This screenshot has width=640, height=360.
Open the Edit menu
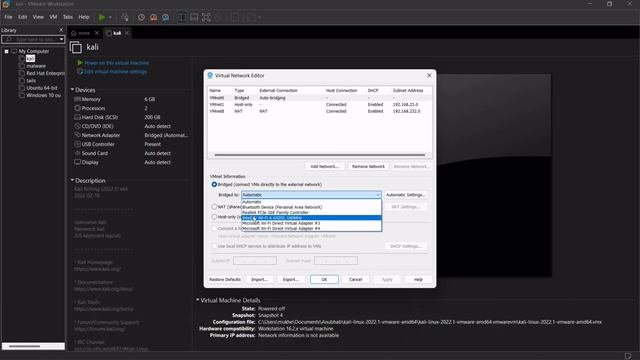(22, 17)
